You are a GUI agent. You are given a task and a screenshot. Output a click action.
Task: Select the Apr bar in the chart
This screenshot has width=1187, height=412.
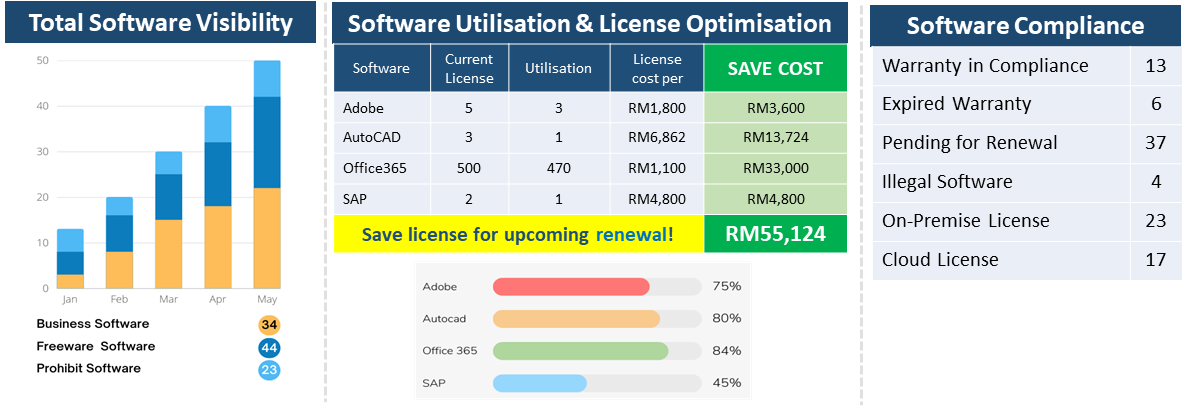[218, 197]
